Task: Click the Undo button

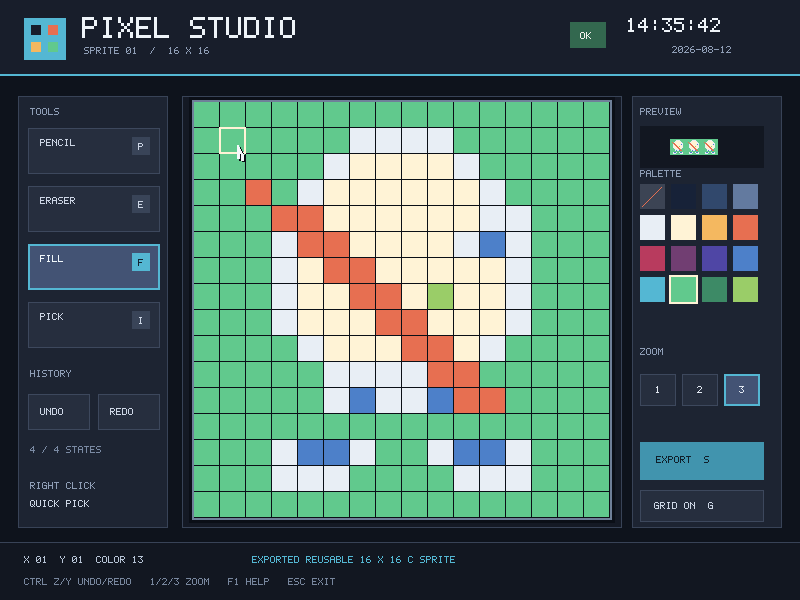Action: coord(59,412)
